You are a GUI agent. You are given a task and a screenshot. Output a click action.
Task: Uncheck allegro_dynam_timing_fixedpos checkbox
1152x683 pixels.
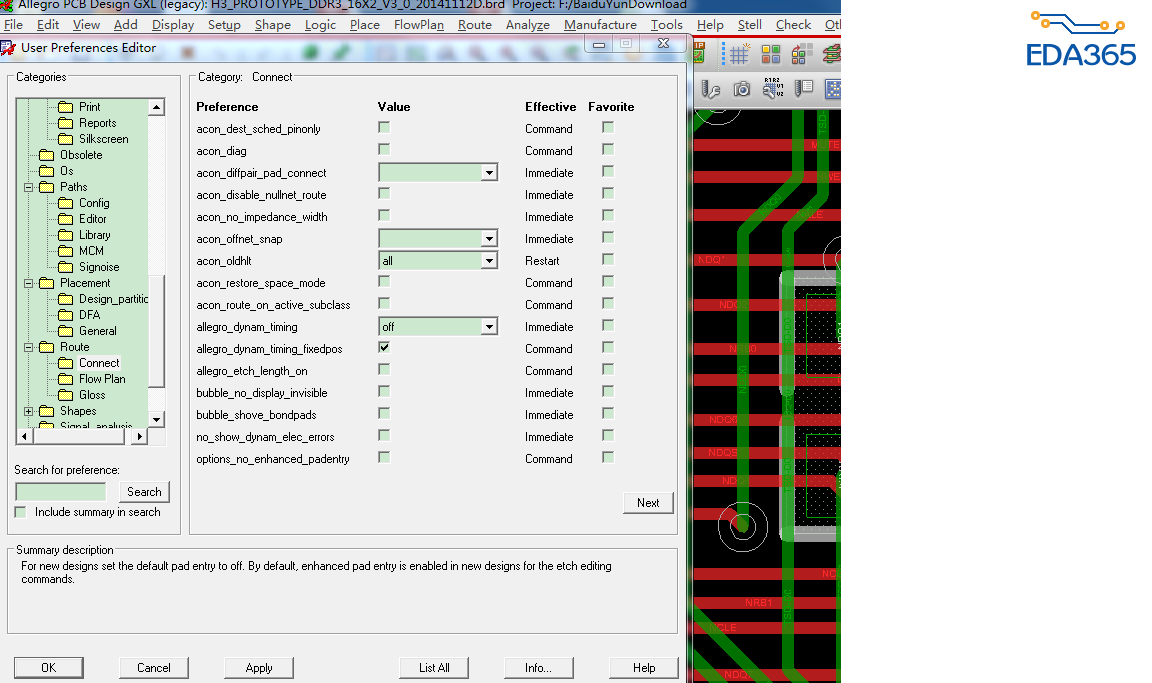tap(384, 348)
